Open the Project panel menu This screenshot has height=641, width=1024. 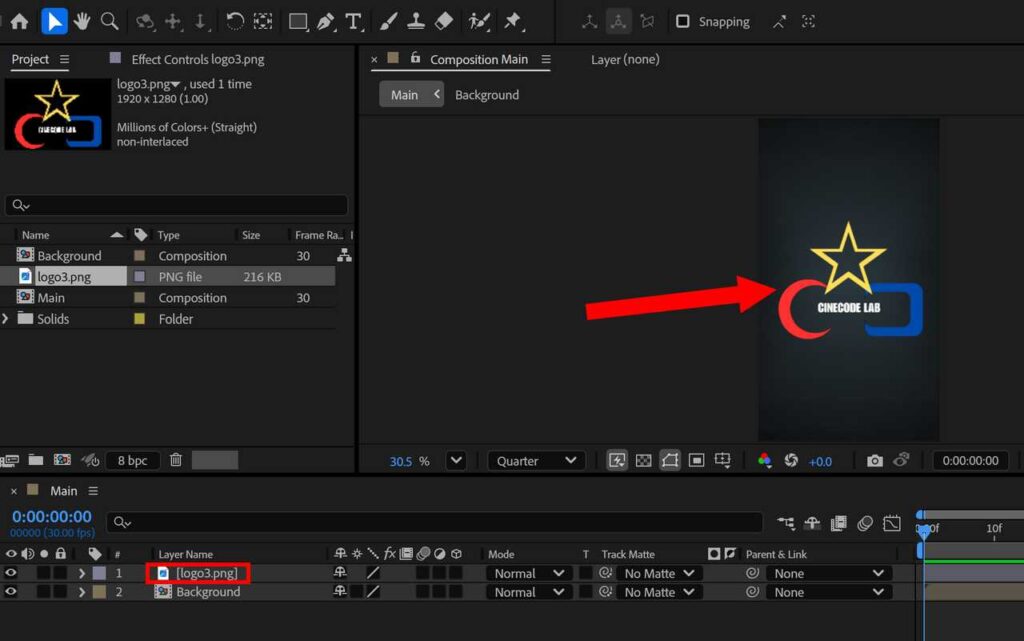click(x=64, y=59)
